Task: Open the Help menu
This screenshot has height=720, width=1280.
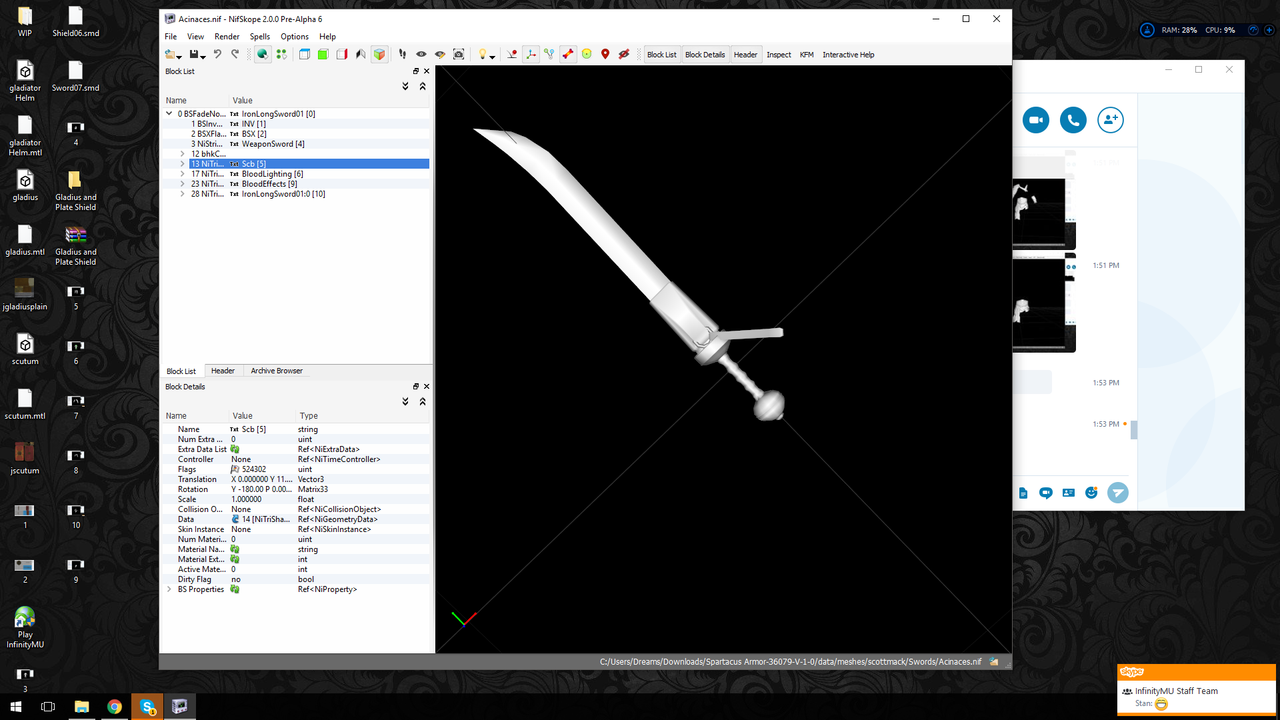Action: pos(327,37)
